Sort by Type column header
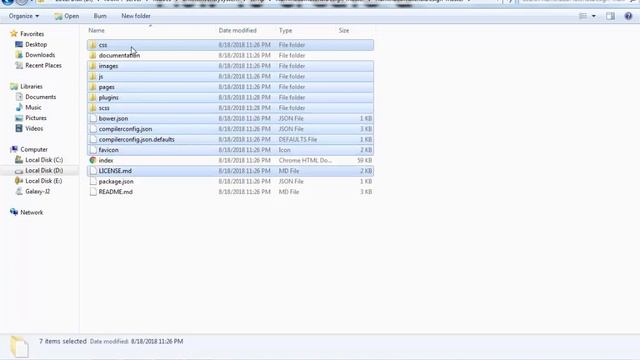640x360 pixels. coord(285,30)
